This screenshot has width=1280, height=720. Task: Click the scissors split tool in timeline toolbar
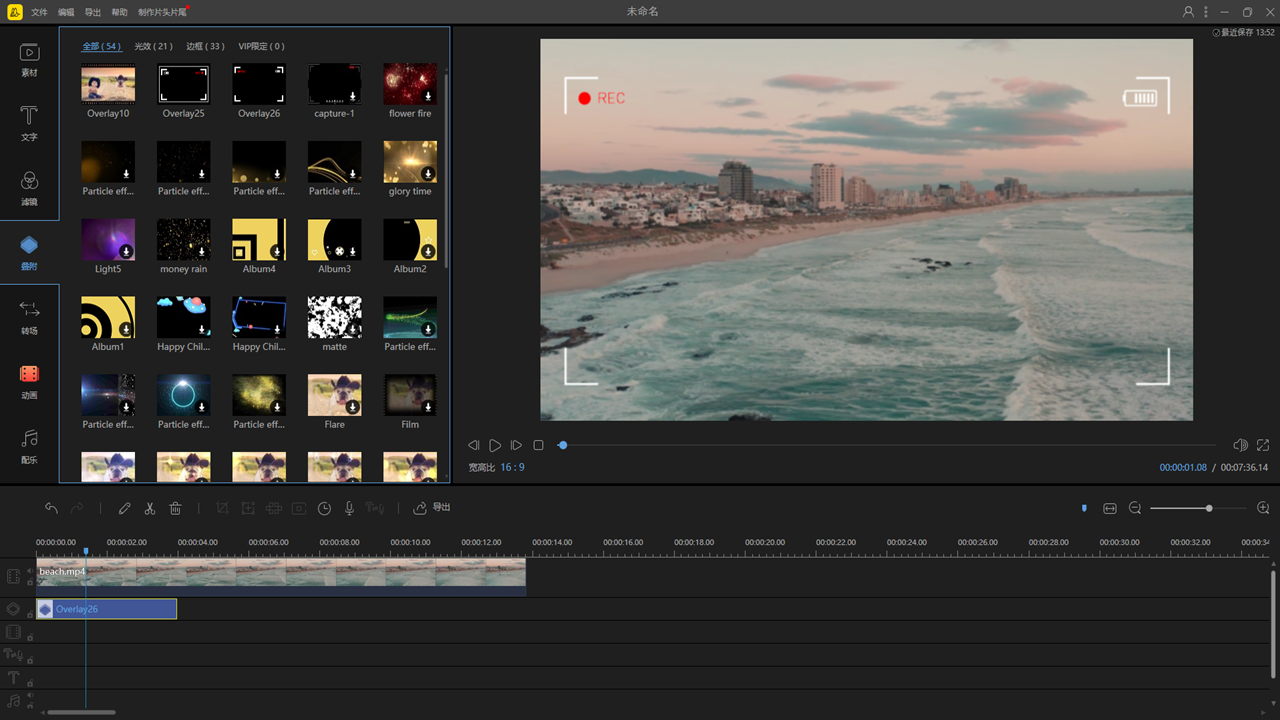pos(150,508)
